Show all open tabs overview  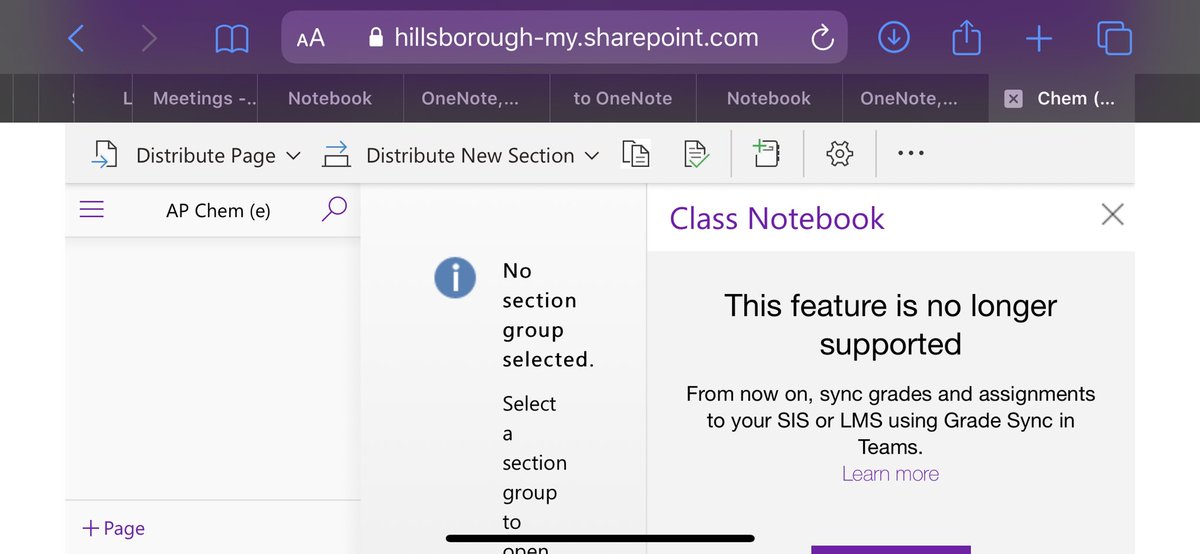(1114, 38)
